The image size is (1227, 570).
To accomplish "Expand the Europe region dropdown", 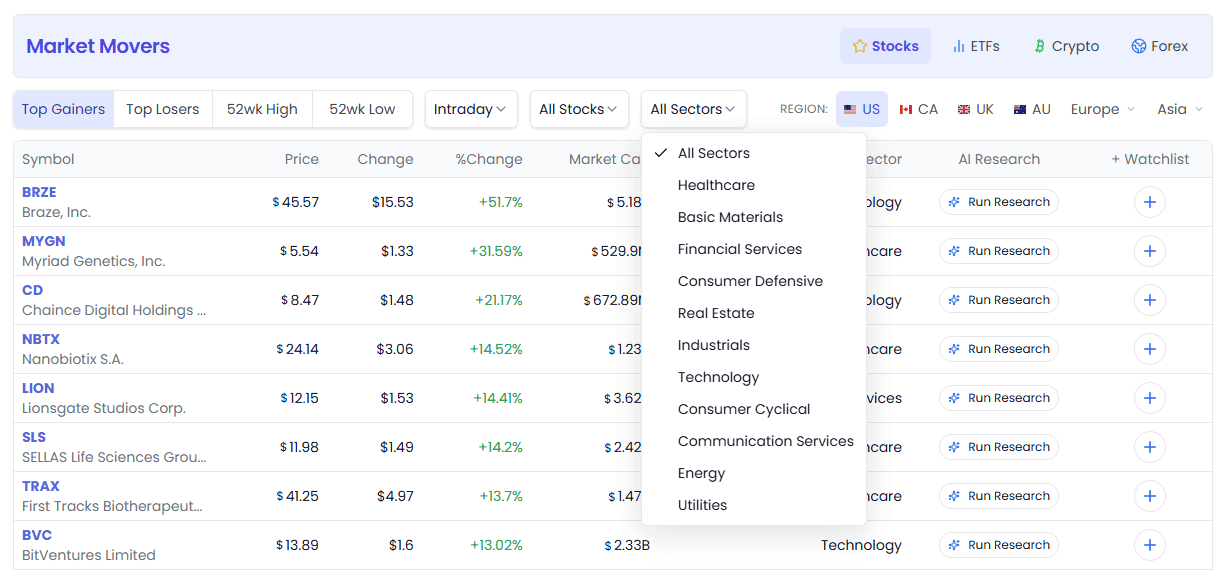I will tap(1103, 109).
